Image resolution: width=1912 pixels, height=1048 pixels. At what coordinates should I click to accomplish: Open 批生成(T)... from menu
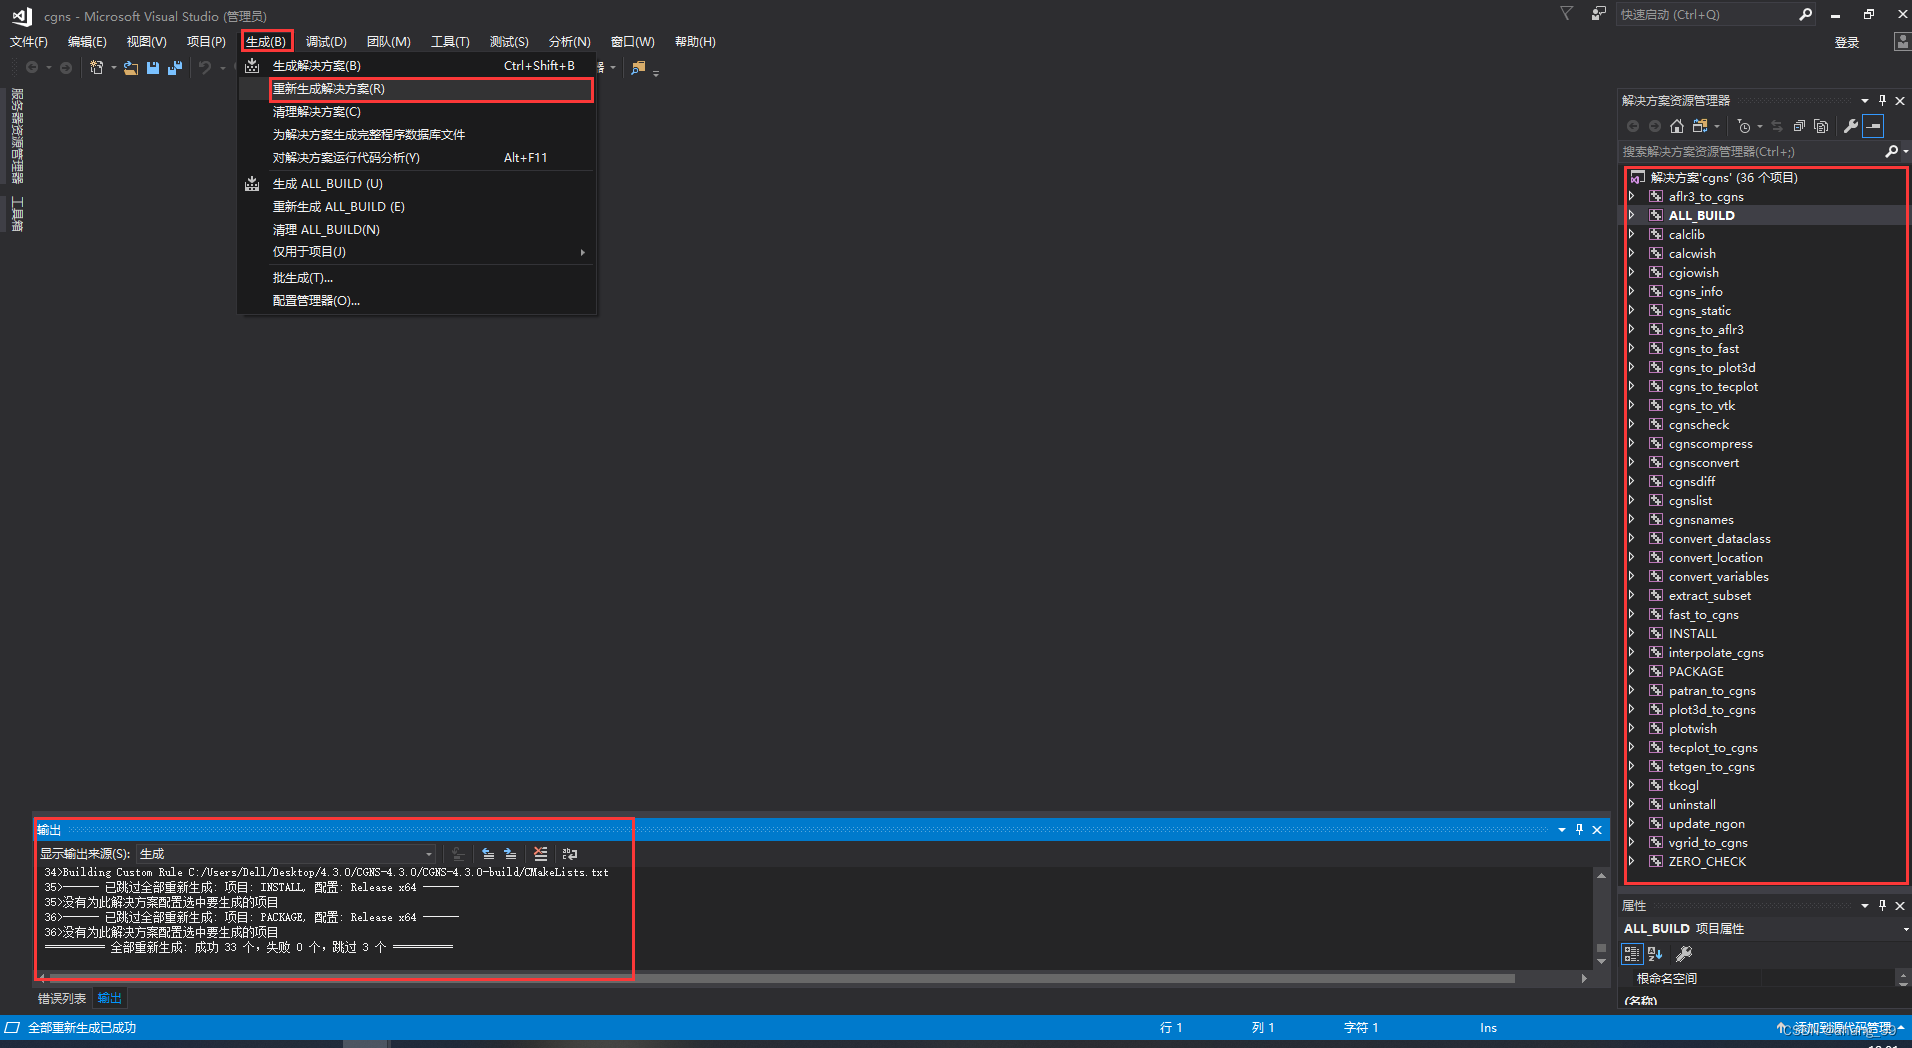click(x=417, y=278)
